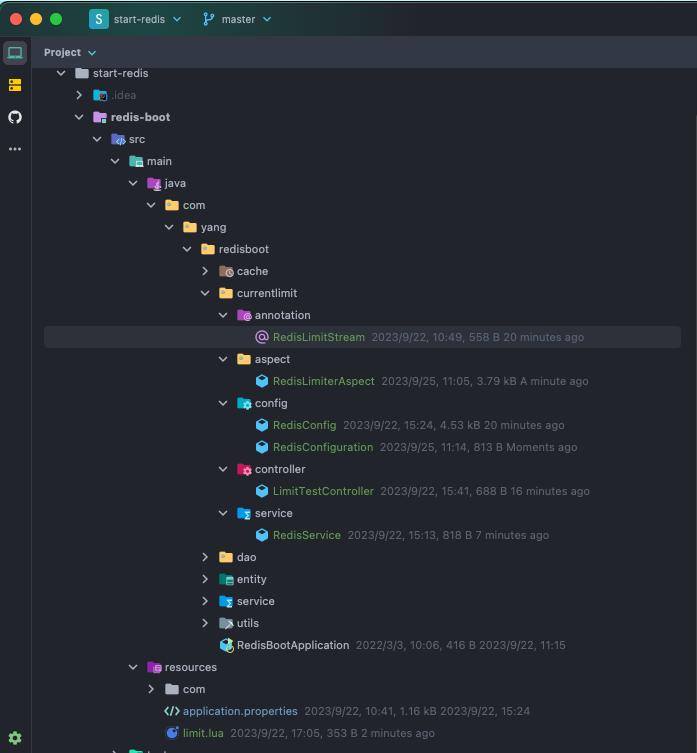Expand the dao package

[x=205, y=557]
